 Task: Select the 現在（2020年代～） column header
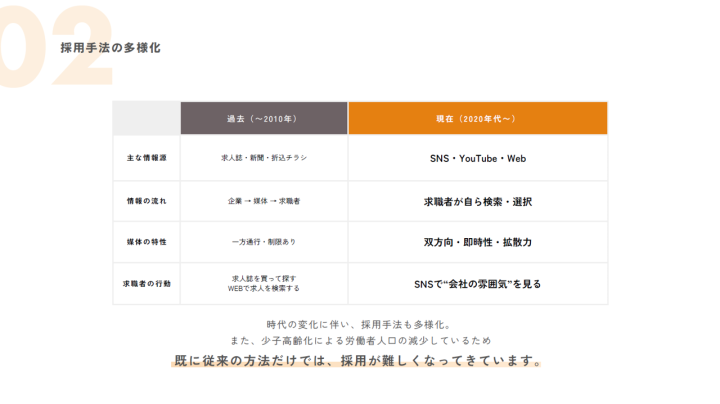478,118
